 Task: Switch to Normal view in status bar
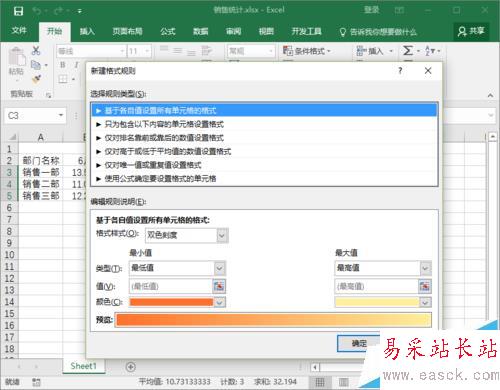click(320, 382)
